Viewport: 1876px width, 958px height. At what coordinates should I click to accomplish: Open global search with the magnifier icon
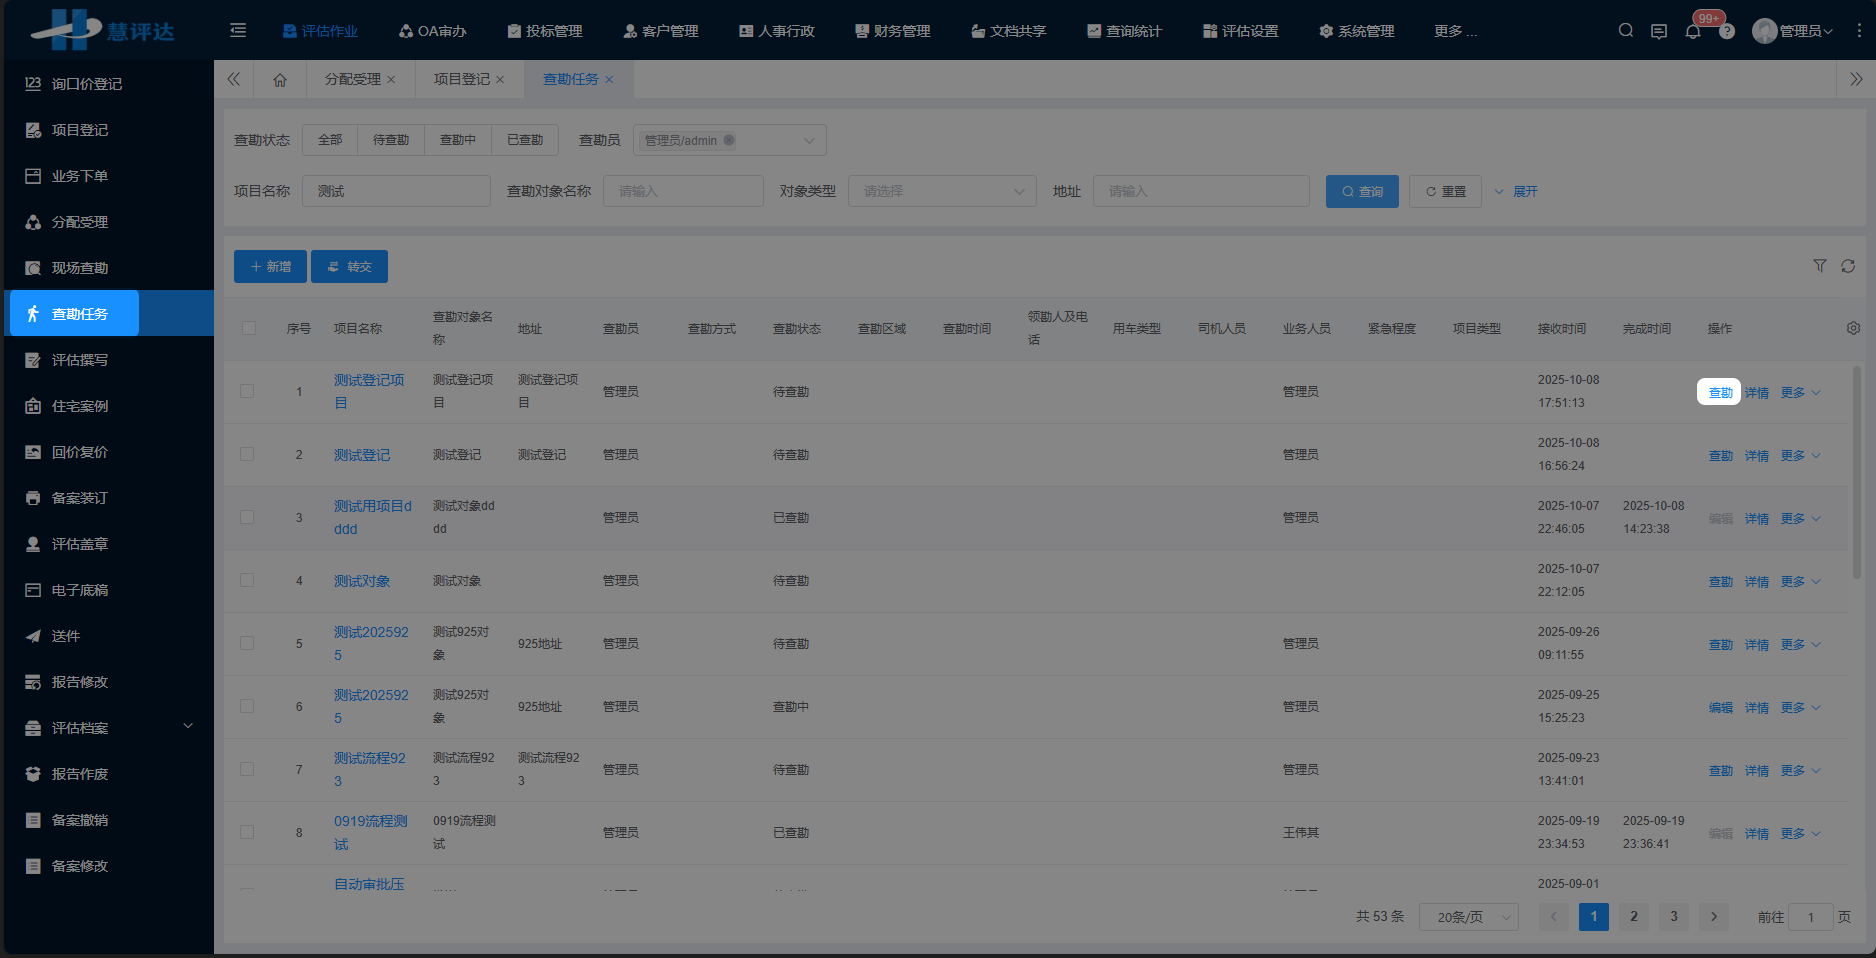1625,30
